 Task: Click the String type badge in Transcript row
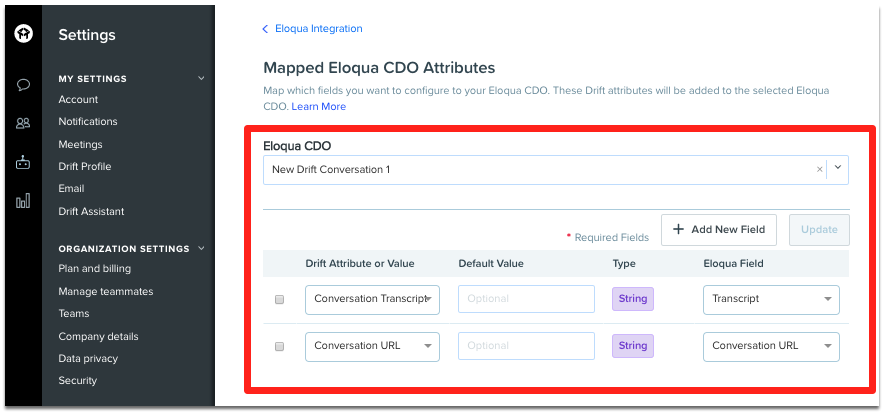633,299
